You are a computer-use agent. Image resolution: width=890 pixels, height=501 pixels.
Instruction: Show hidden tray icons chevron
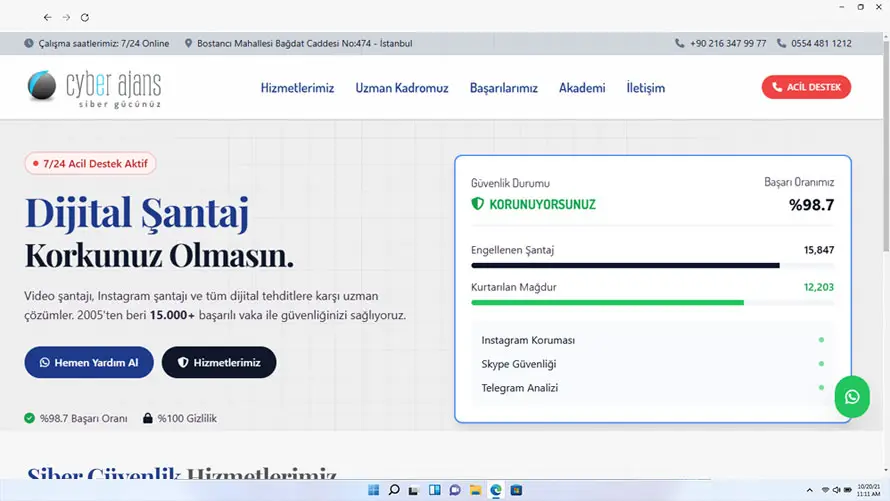[809, 490]
